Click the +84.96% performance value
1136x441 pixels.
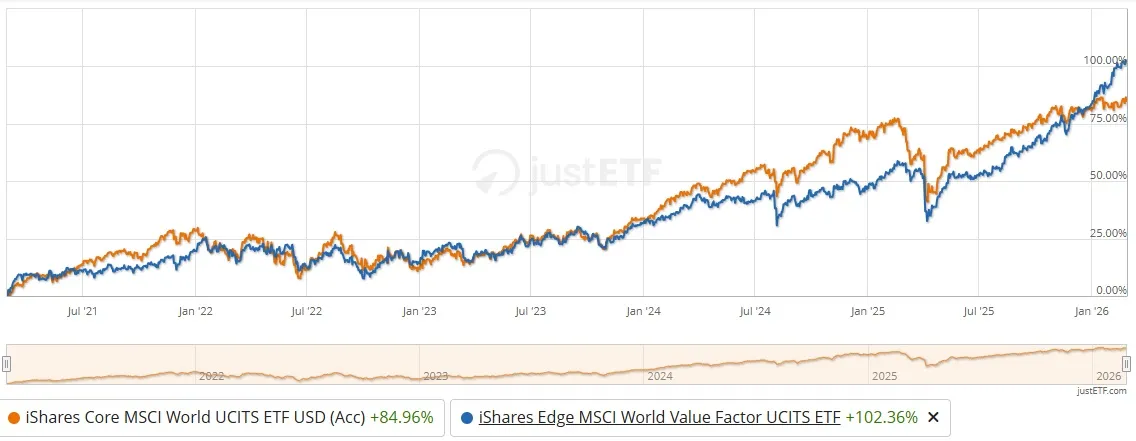[x=402, y=417]
